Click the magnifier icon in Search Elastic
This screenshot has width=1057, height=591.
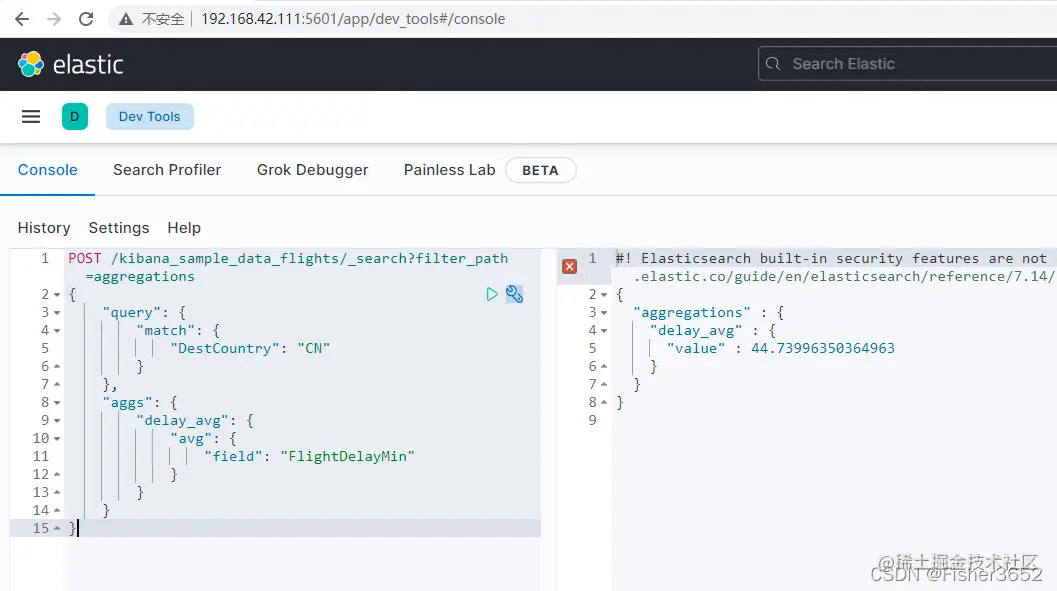tap(773, 64)
